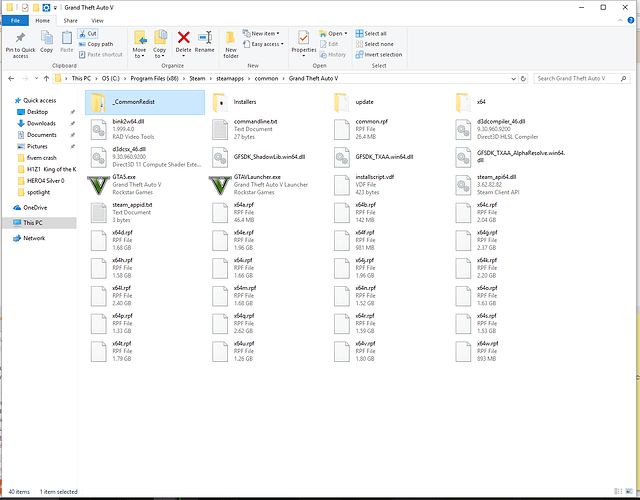Click Steam in the address path
Viewport: 640px width, 500px height.
[197, 78]
